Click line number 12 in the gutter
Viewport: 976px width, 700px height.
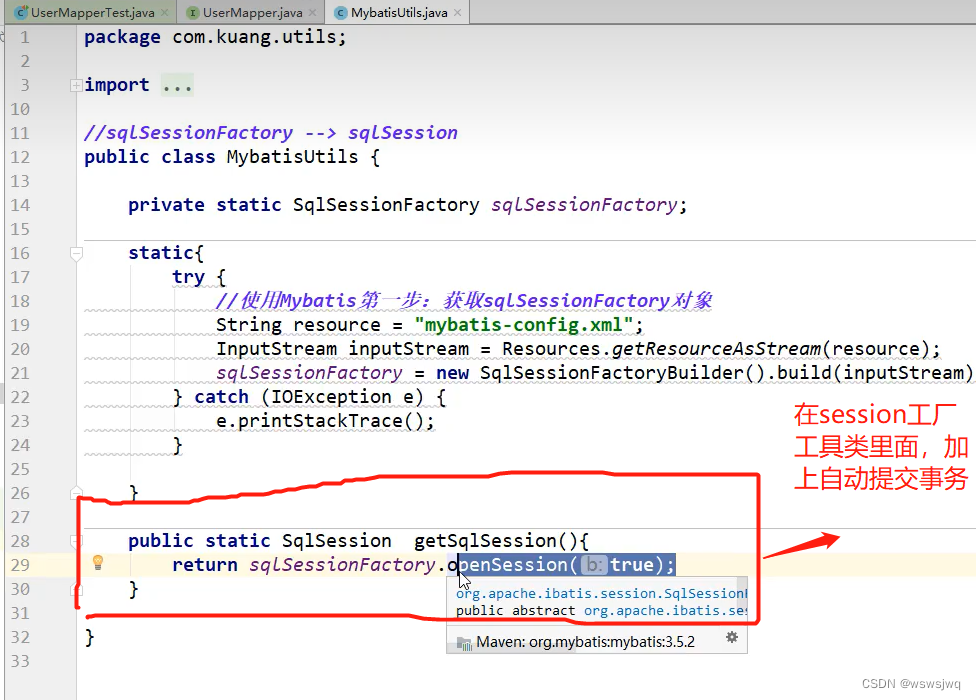(x=20, y=157)
